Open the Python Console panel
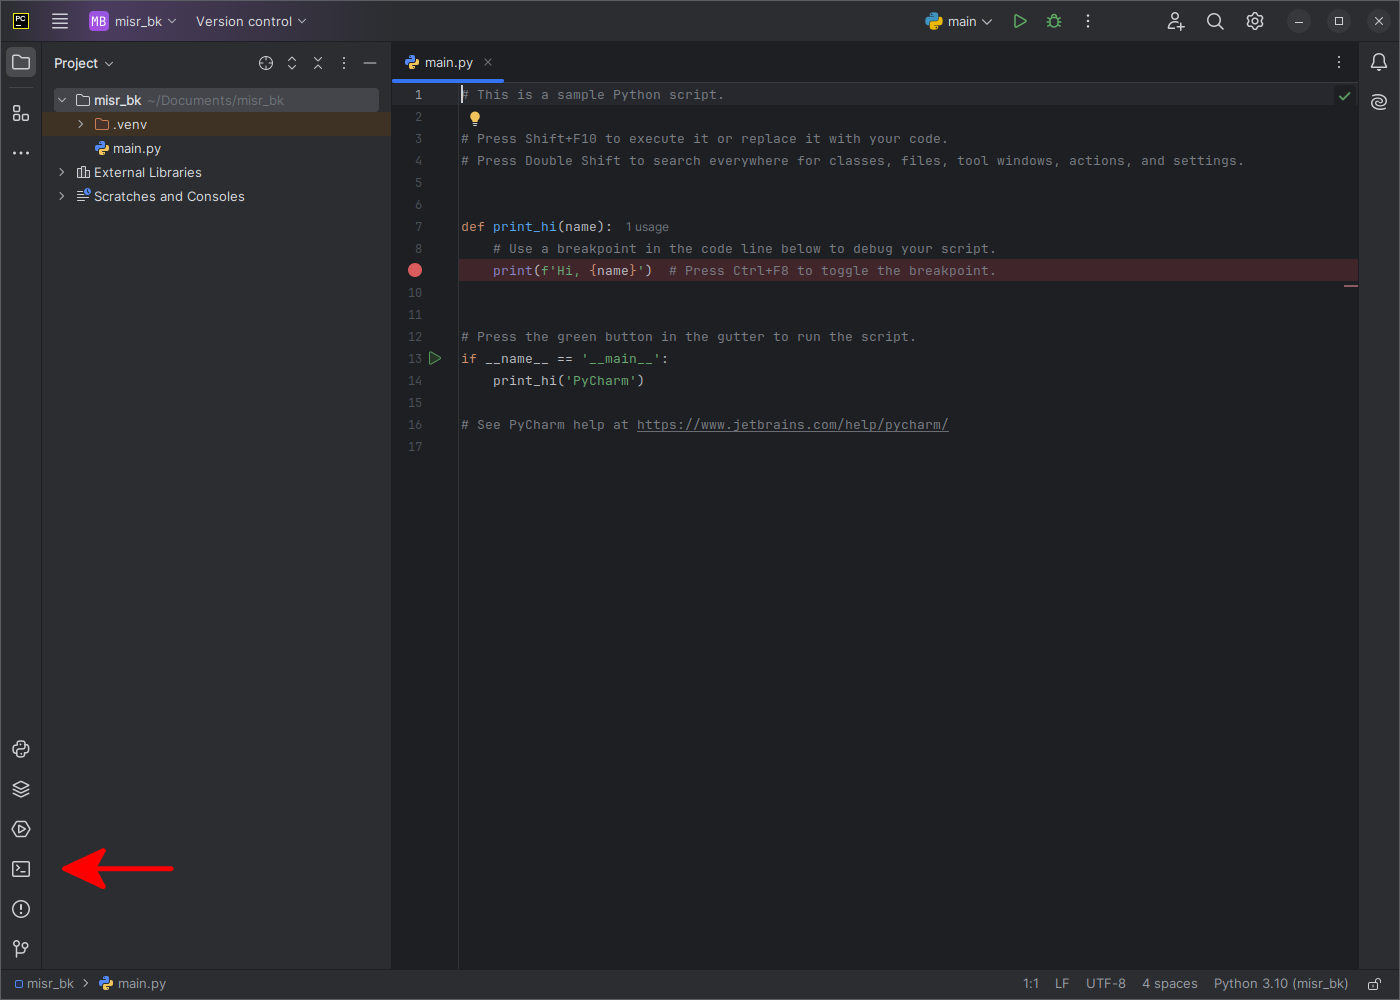Screen dimensions: 1400x1000 [x=20, y=749]
